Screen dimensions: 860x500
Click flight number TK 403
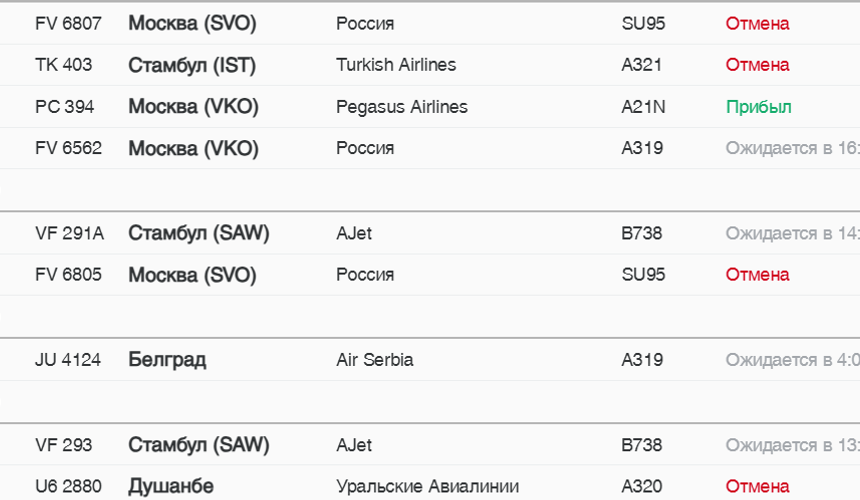[63, 65]
